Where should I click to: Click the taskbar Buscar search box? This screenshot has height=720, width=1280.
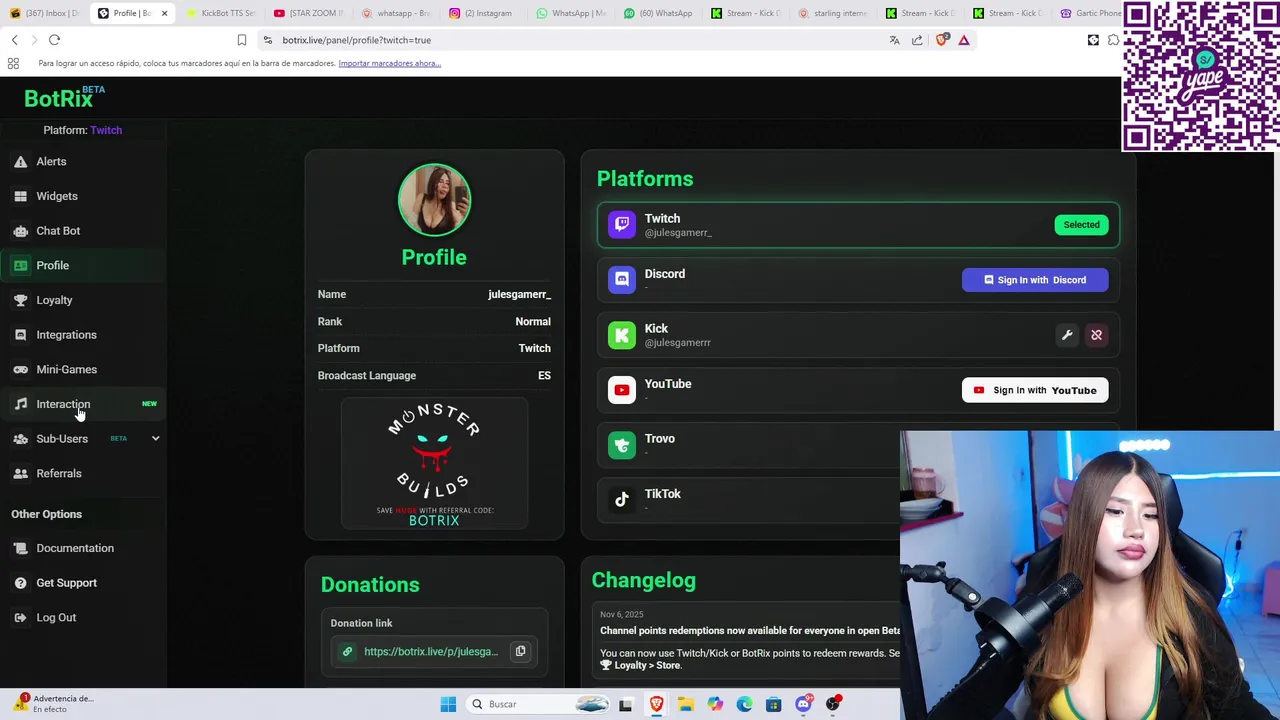pos(538,704)
